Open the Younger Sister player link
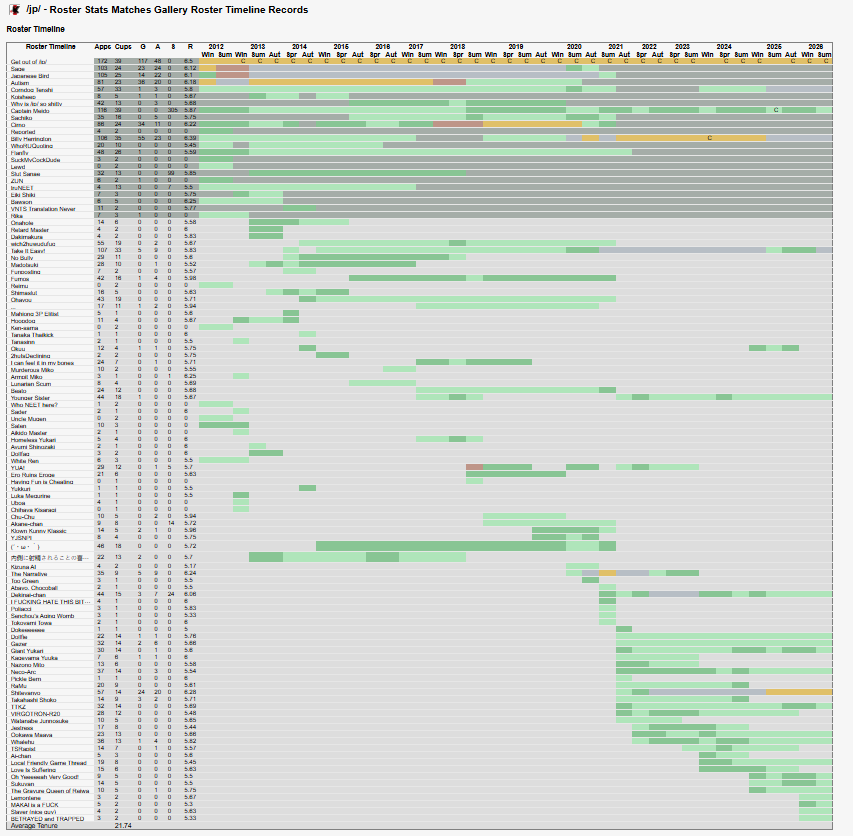853x836 pixels. (30, 398)
